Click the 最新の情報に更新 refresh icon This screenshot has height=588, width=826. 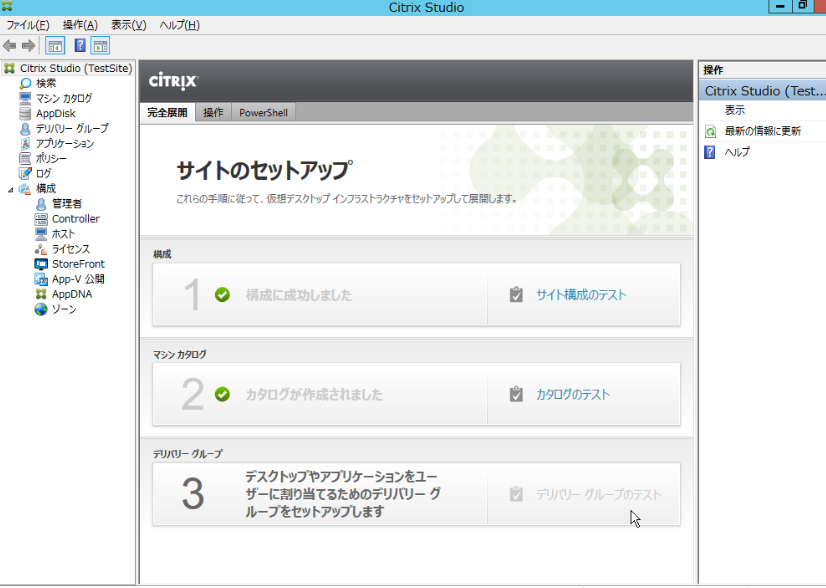click(x=711, y=131)
